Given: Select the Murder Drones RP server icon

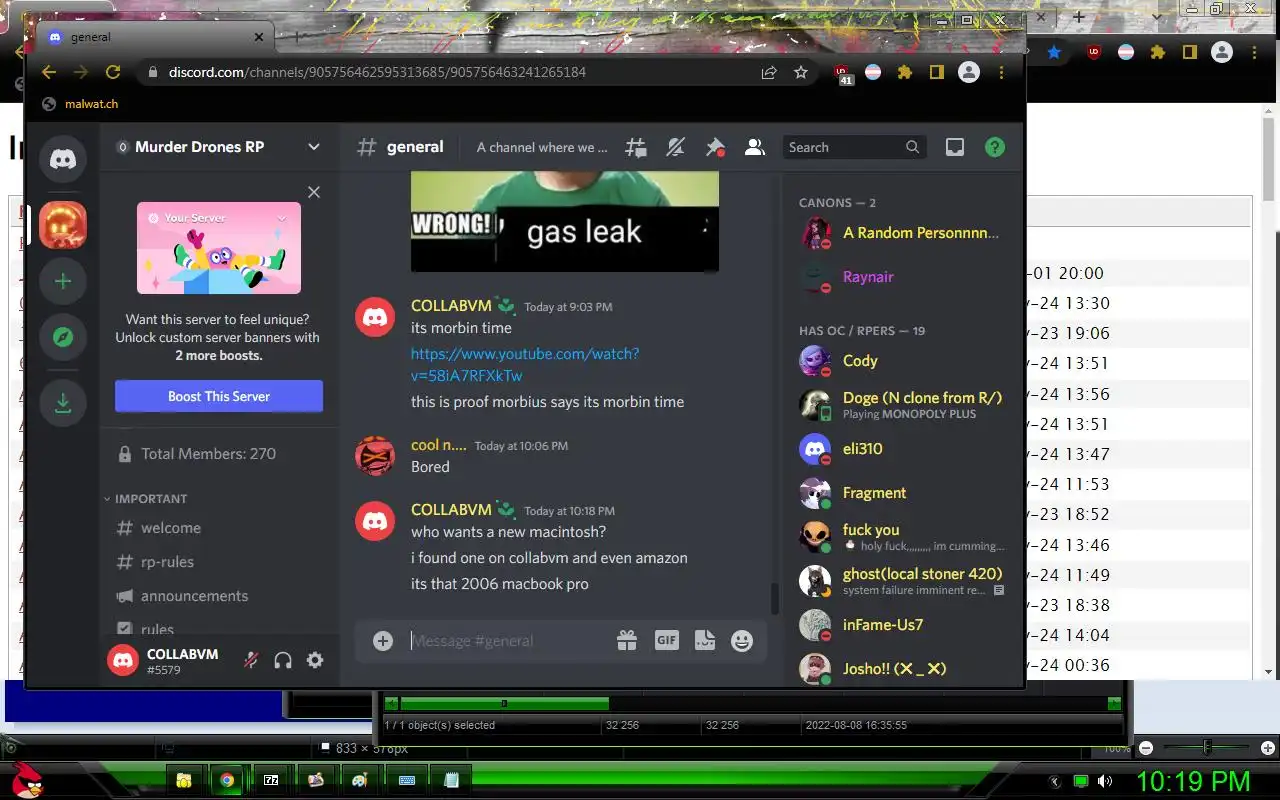Looking at the screenshot, I should coord(63,225).
